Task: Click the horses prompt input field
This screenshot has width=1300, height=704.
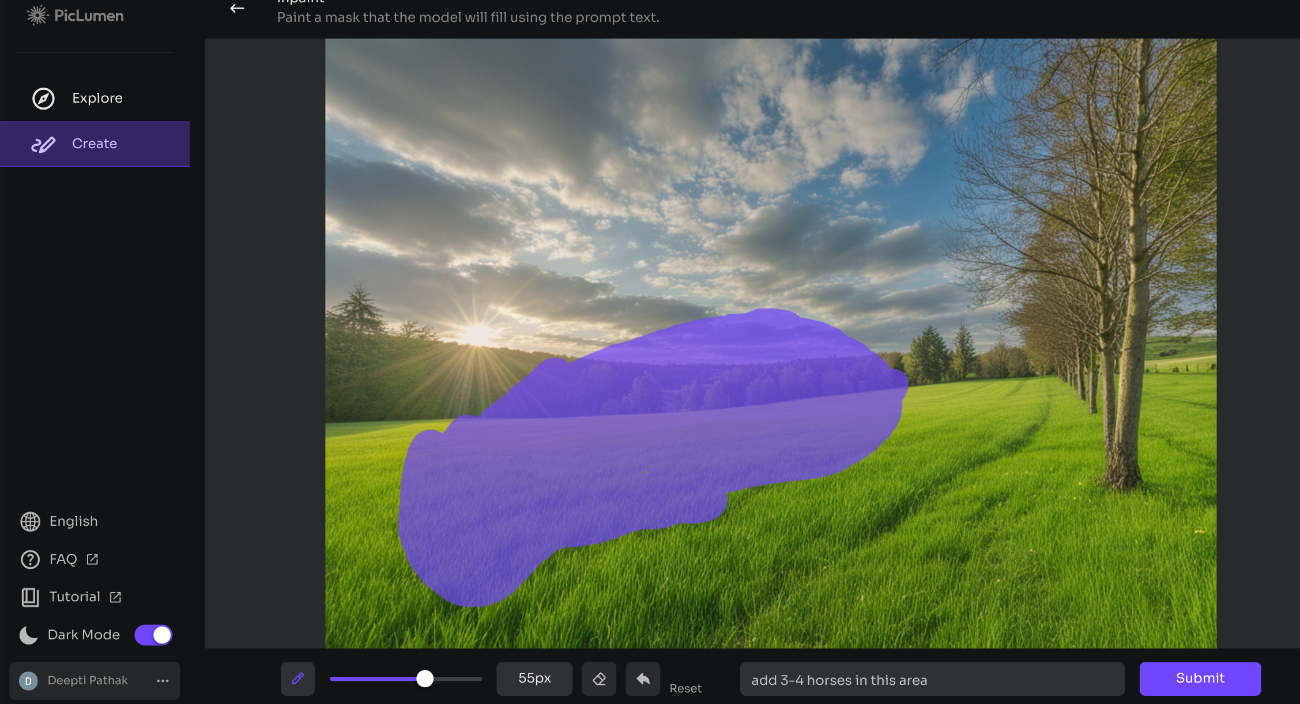Action: coord(931,678)
